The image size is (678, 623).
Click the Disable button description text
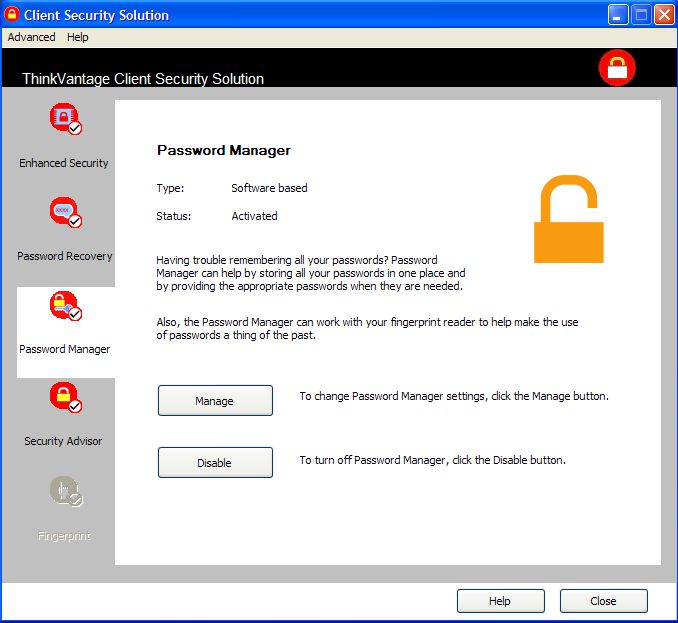432,460
